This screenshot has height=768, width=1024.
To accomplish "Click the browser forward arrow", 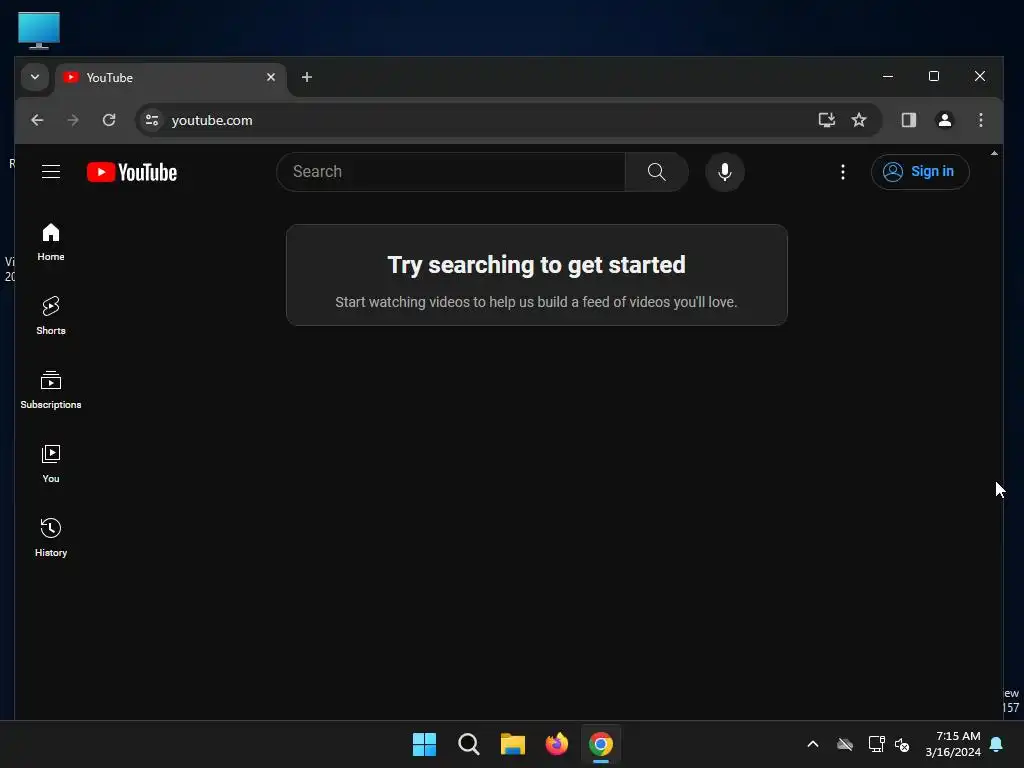I will point(73,120).
